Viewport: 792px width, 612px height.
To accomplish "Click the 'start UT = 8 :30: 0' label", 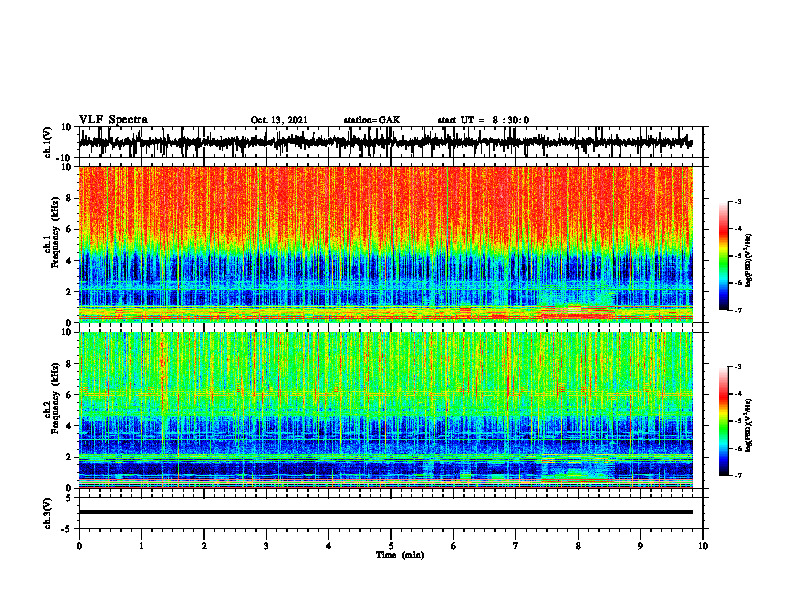I will coord(483,120).
